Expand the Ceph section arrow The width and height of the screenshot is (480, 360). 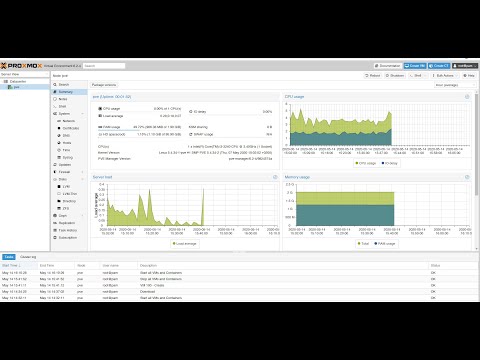[x=82, y=216]
